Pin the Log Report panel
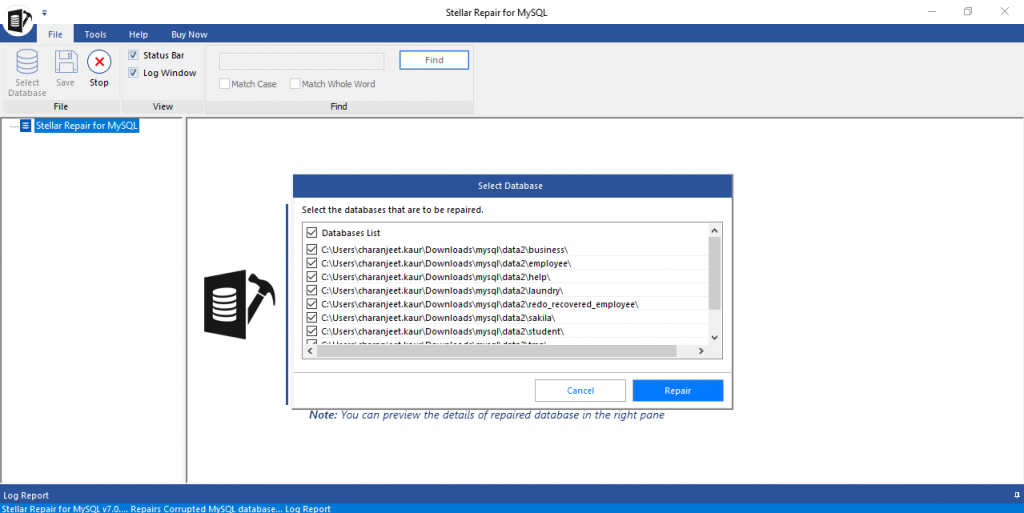 pyautogui.click(x=1016, y=495)
